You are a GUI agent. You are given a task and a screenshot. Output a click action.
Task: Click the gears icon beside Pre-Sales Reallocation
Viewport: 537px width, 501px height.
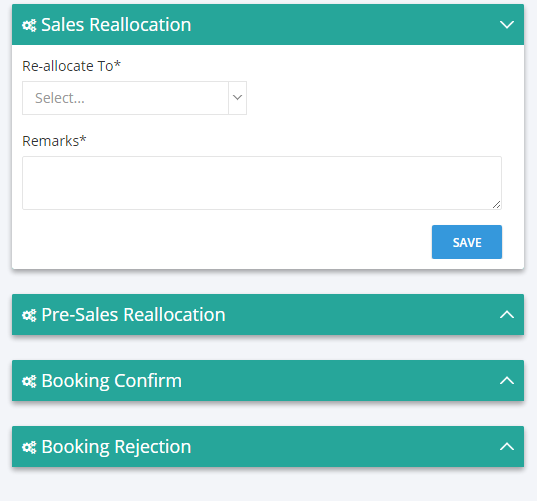click(29, 315)
